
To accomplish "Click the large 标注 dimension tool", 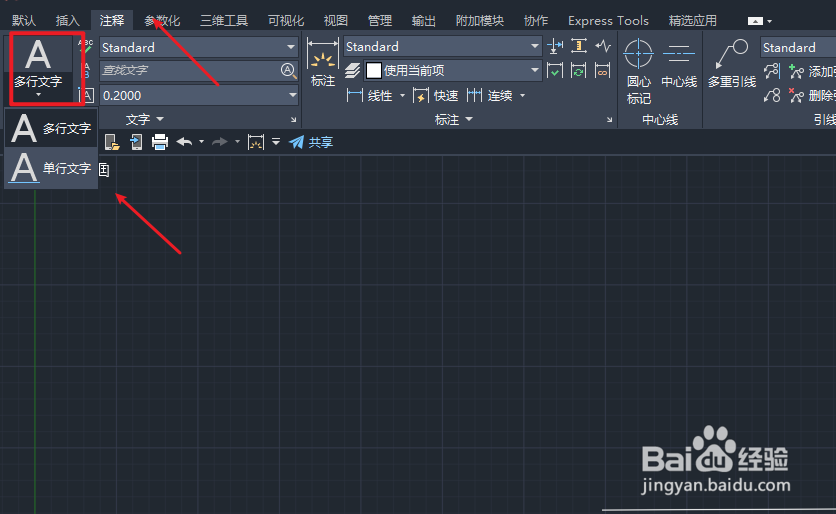I will 323,63.
